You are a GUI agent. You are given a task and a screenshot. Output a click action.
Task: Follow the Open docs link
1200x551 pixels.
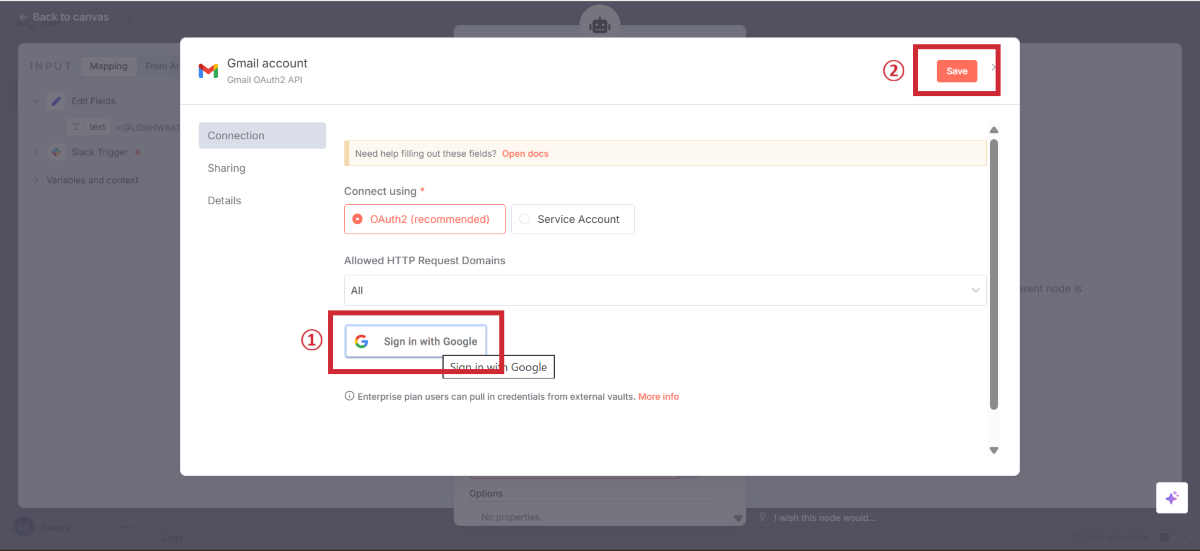point(525,154)
